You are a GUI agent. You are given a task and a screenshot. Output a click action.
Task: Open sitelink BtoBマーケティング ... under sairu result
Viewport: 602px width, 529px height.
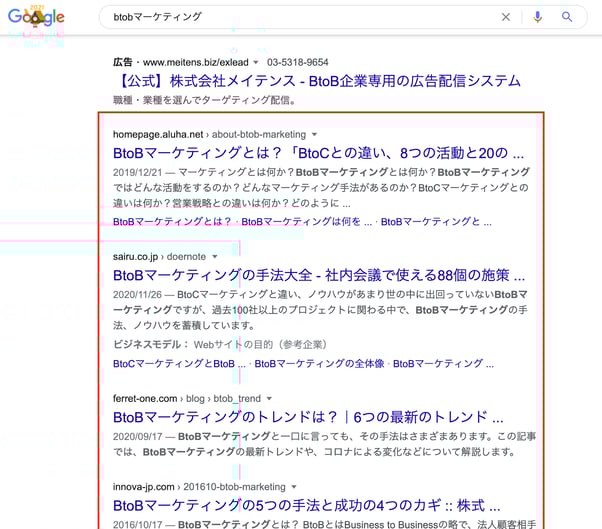click(x=443, y=364)
